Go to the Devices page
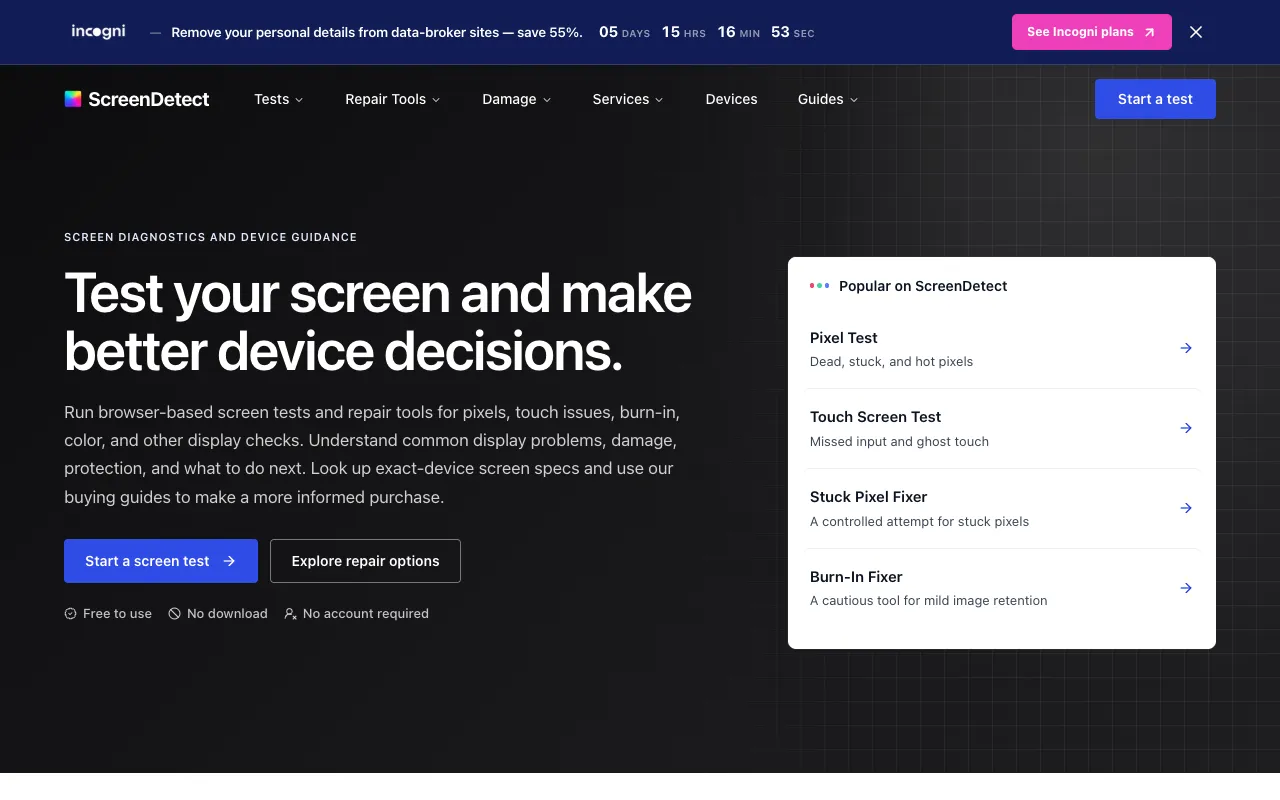Viewport: 1280px width, 800px height. pyautogui.click(x=731, y=99)
